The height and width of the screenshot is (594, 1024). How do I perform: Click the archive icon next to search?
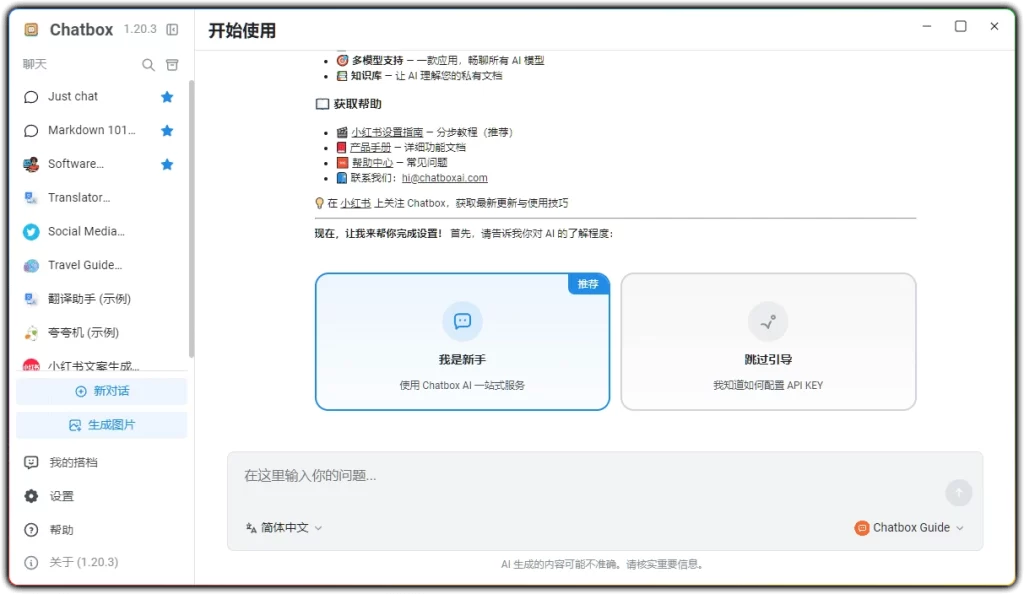[172, 65]
